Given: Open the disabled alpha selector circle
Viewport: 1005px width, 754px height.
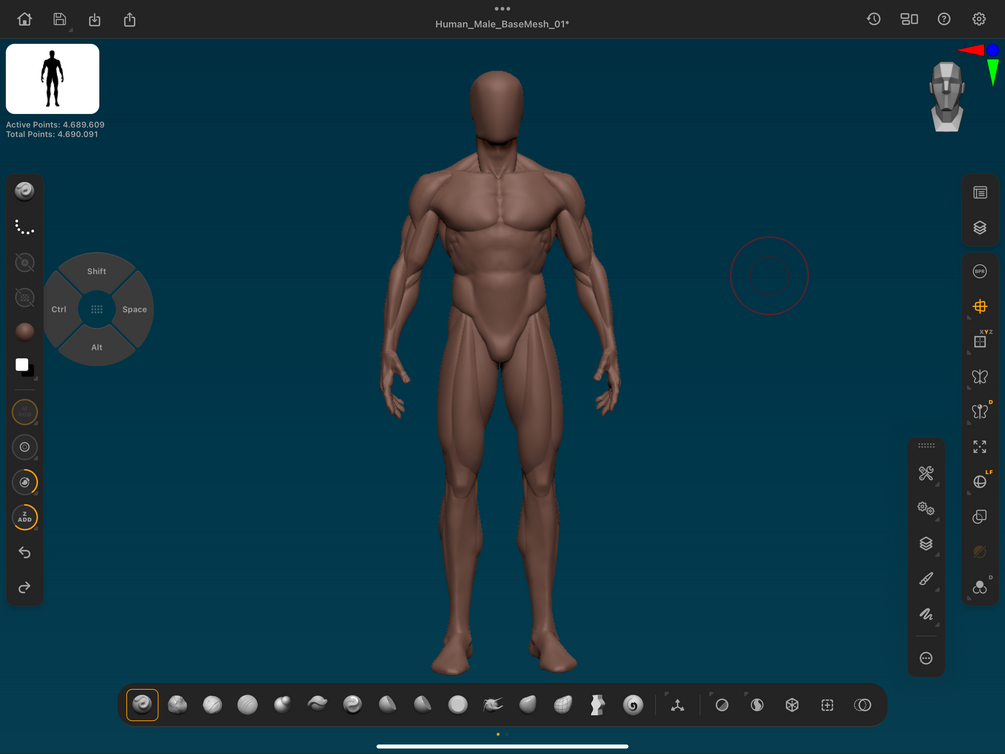Looking at the screenshot, I should [x=24, y=262].
